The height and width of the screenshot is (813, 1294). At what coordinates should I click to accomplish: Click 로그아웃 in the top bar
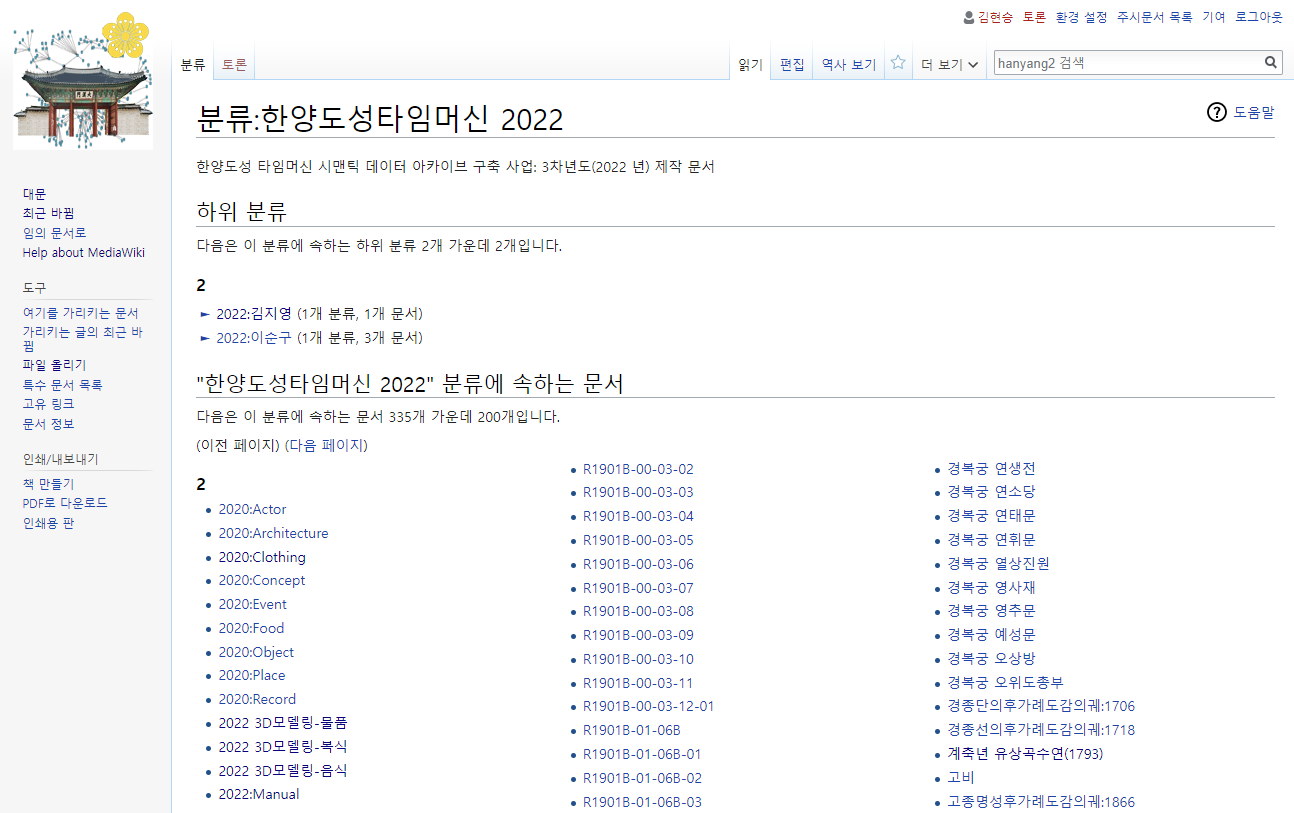1258,17
